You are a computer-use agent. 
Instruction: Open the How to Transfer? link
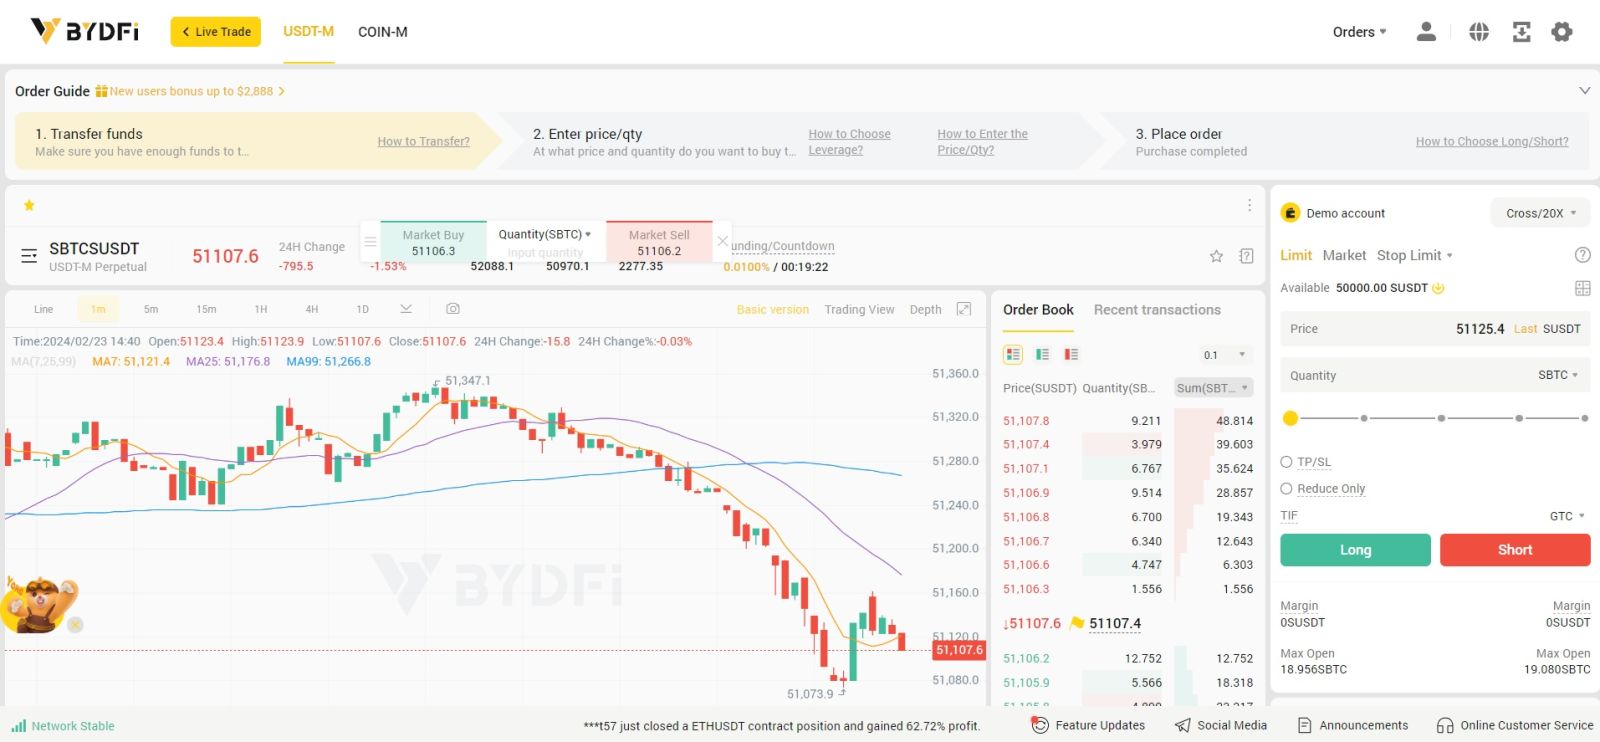click(x=423, y=141)
